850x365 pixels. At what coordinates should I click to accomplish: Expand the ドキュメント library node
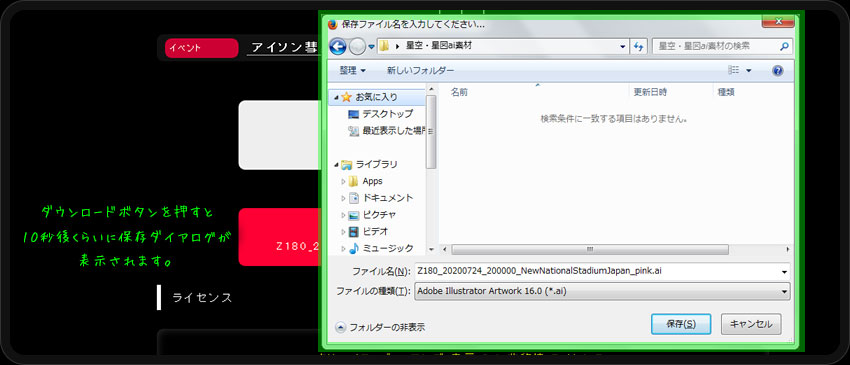pos(343,198)
